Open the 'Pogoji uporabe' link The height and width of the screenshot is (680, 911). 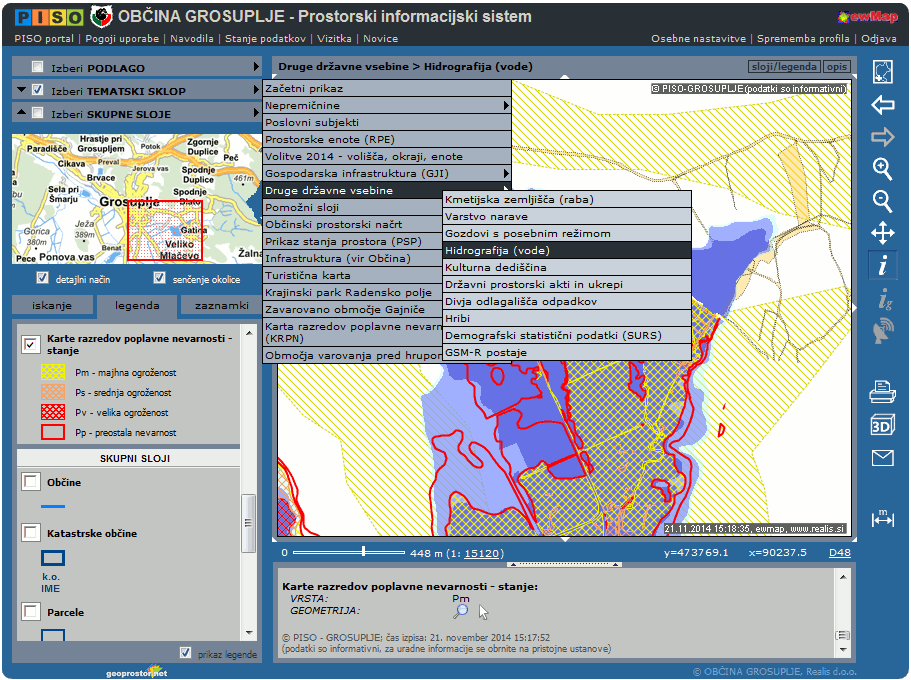click(122, 39)
